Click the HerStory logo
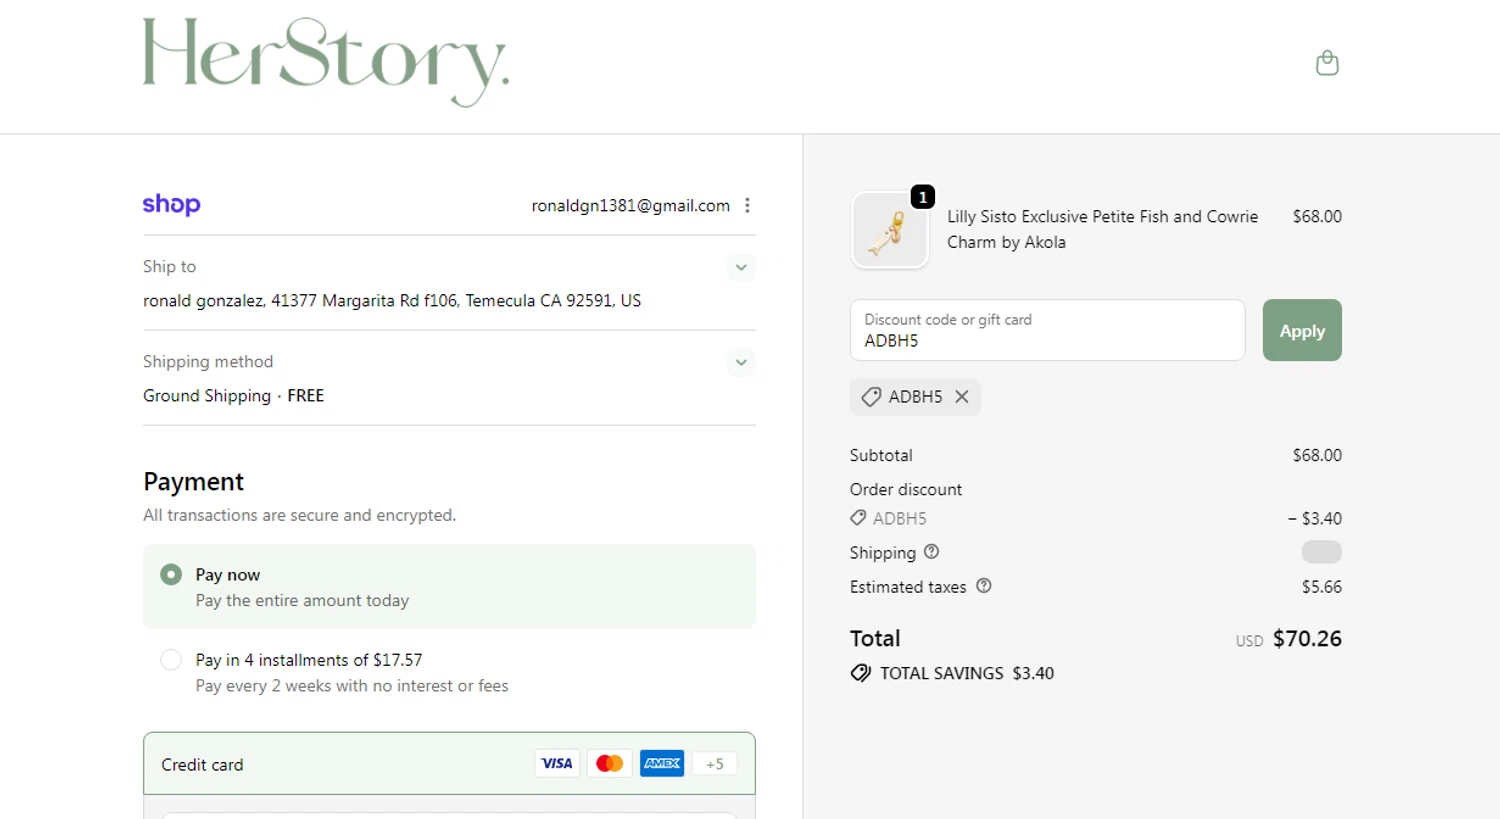Viewport: 1500px width, 819px height. pos(326,62)
